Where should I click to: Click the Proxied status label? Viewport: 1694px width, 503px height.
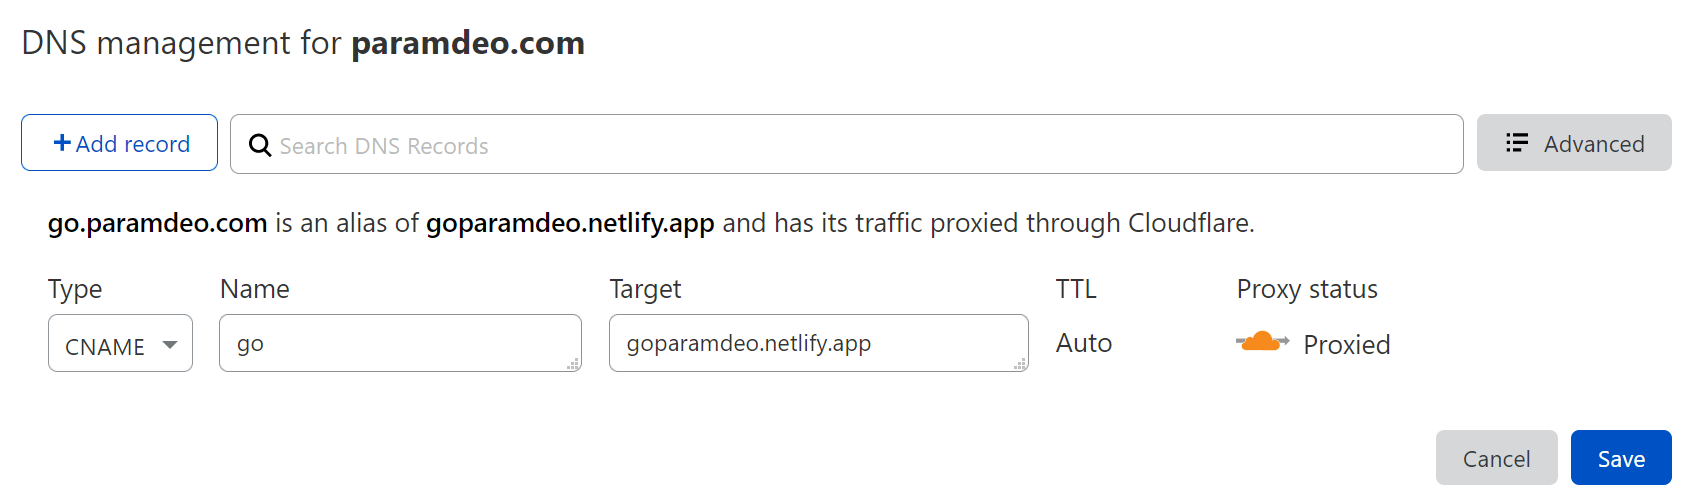pos(1346,345)
